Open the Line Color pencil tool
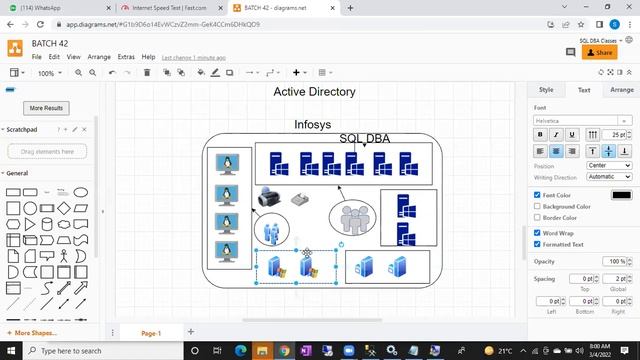 pyautogui.click(x=215, y=73)
